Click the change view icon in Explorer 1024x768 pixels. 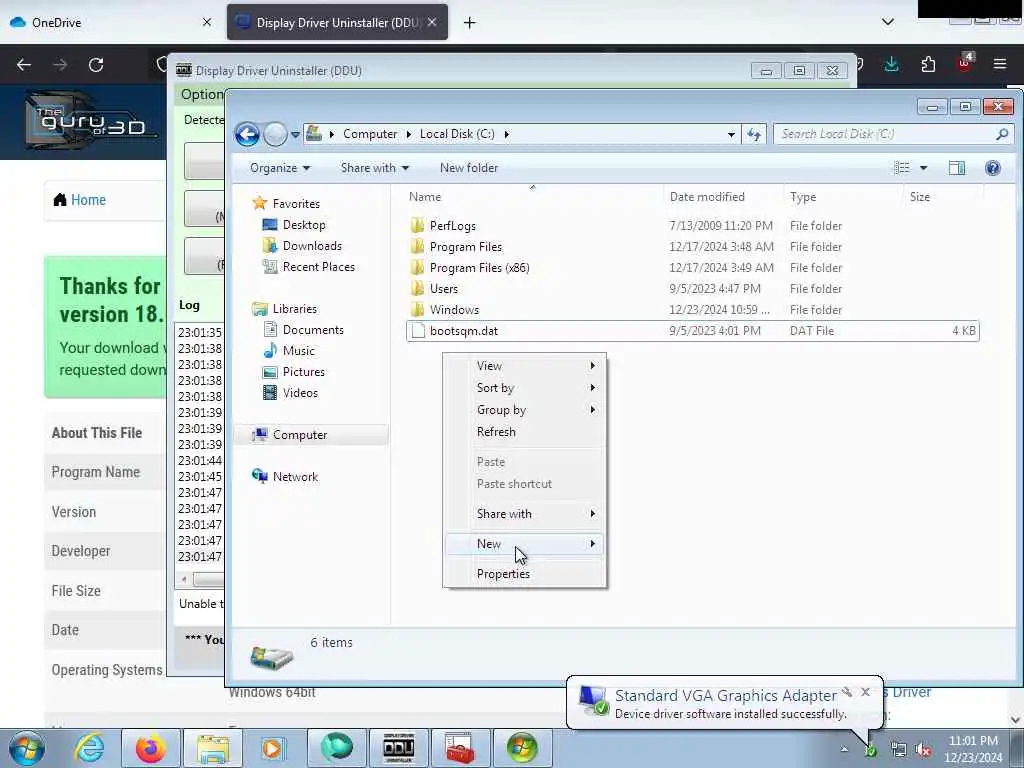click(x=901, y=168)
